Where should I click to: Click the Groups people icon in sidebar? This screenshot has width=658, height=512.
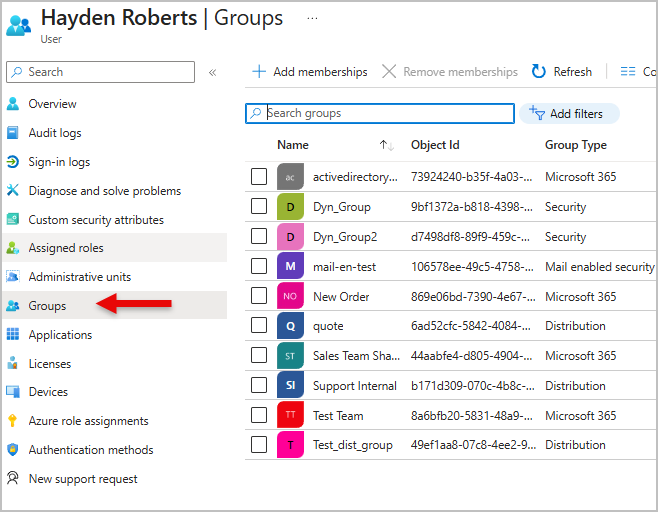[13, 306]
